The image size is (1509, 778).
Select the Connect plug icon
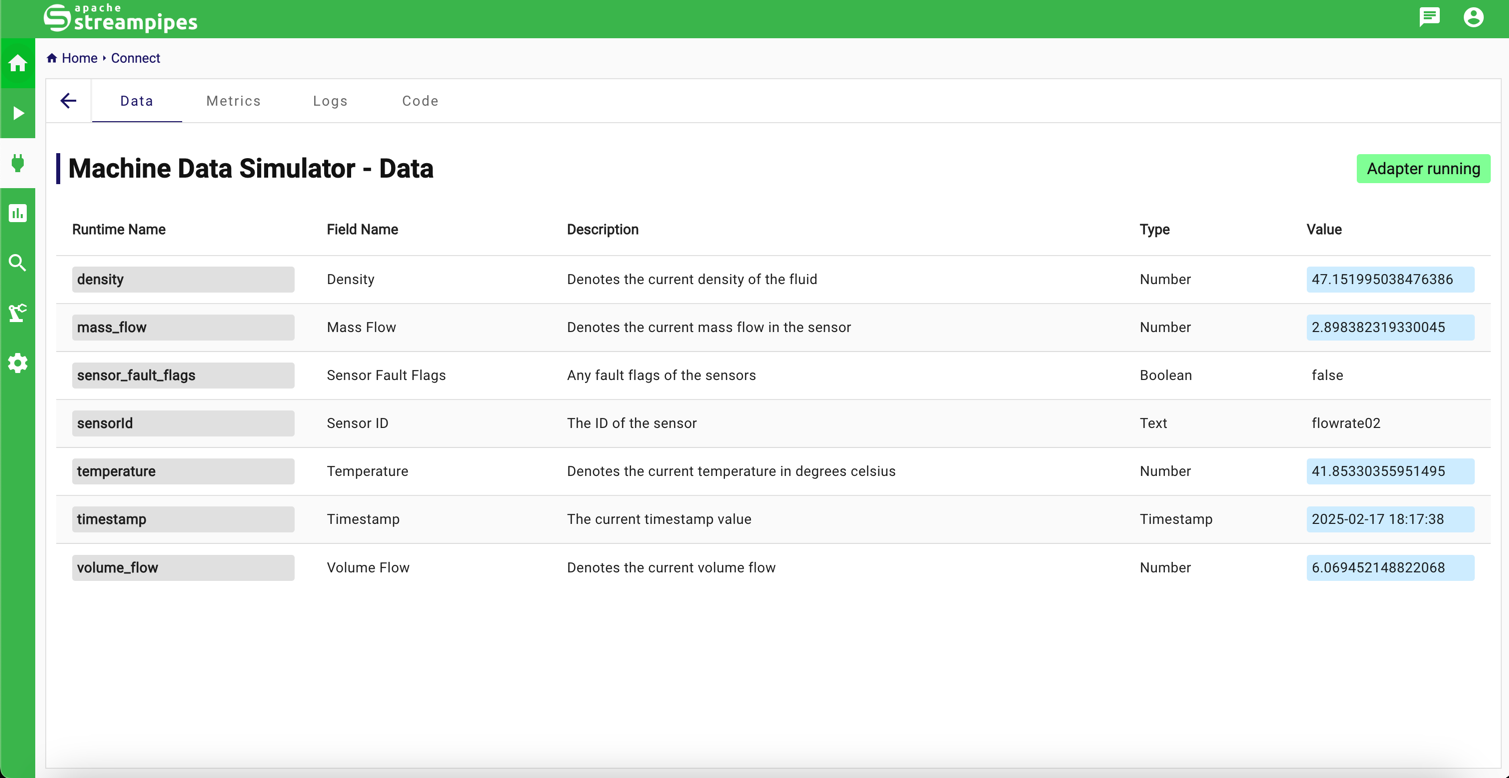[x=18, y=163]
